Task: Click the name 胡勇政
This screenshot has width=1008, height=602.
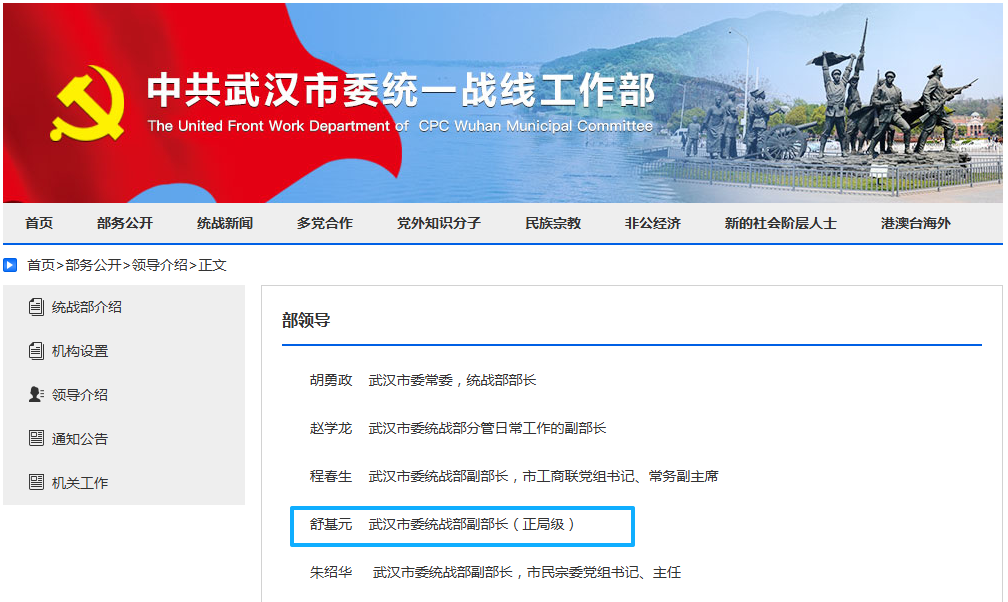Action: [x=331, y=380]
